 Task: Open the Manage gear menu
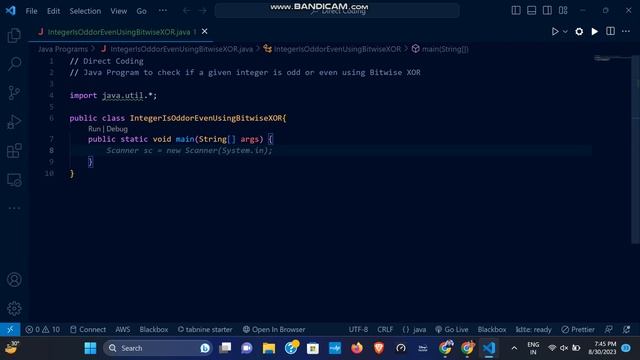pyautogui.click(x=14, y=308)
